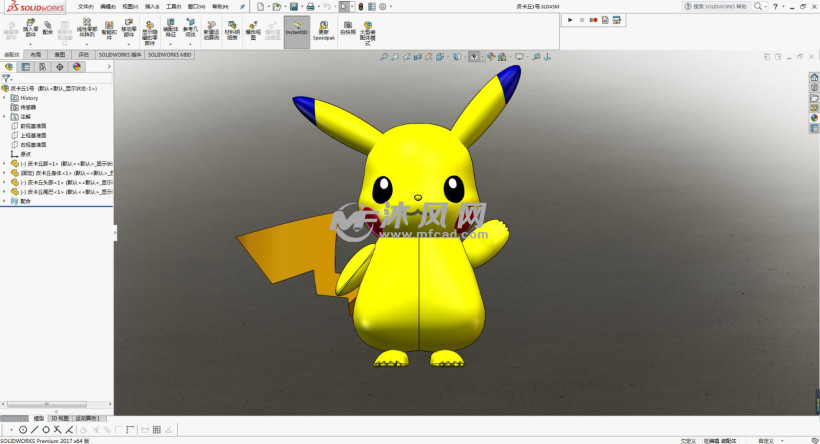The width and height of the screenshot is (820, 444).
Task: Click Zoom to Fit in view toolbar
Action: [x=384, y=56]
